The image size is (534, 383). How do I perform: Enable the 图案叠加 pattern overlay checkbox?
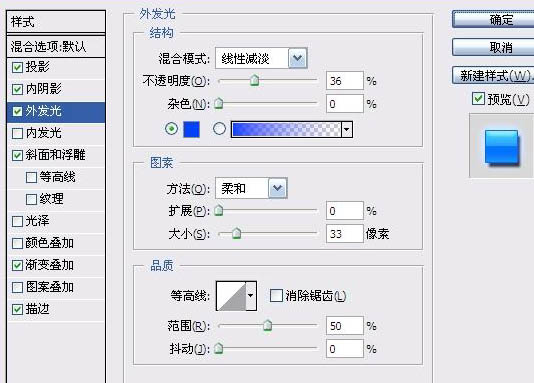(x=17, y=287)
